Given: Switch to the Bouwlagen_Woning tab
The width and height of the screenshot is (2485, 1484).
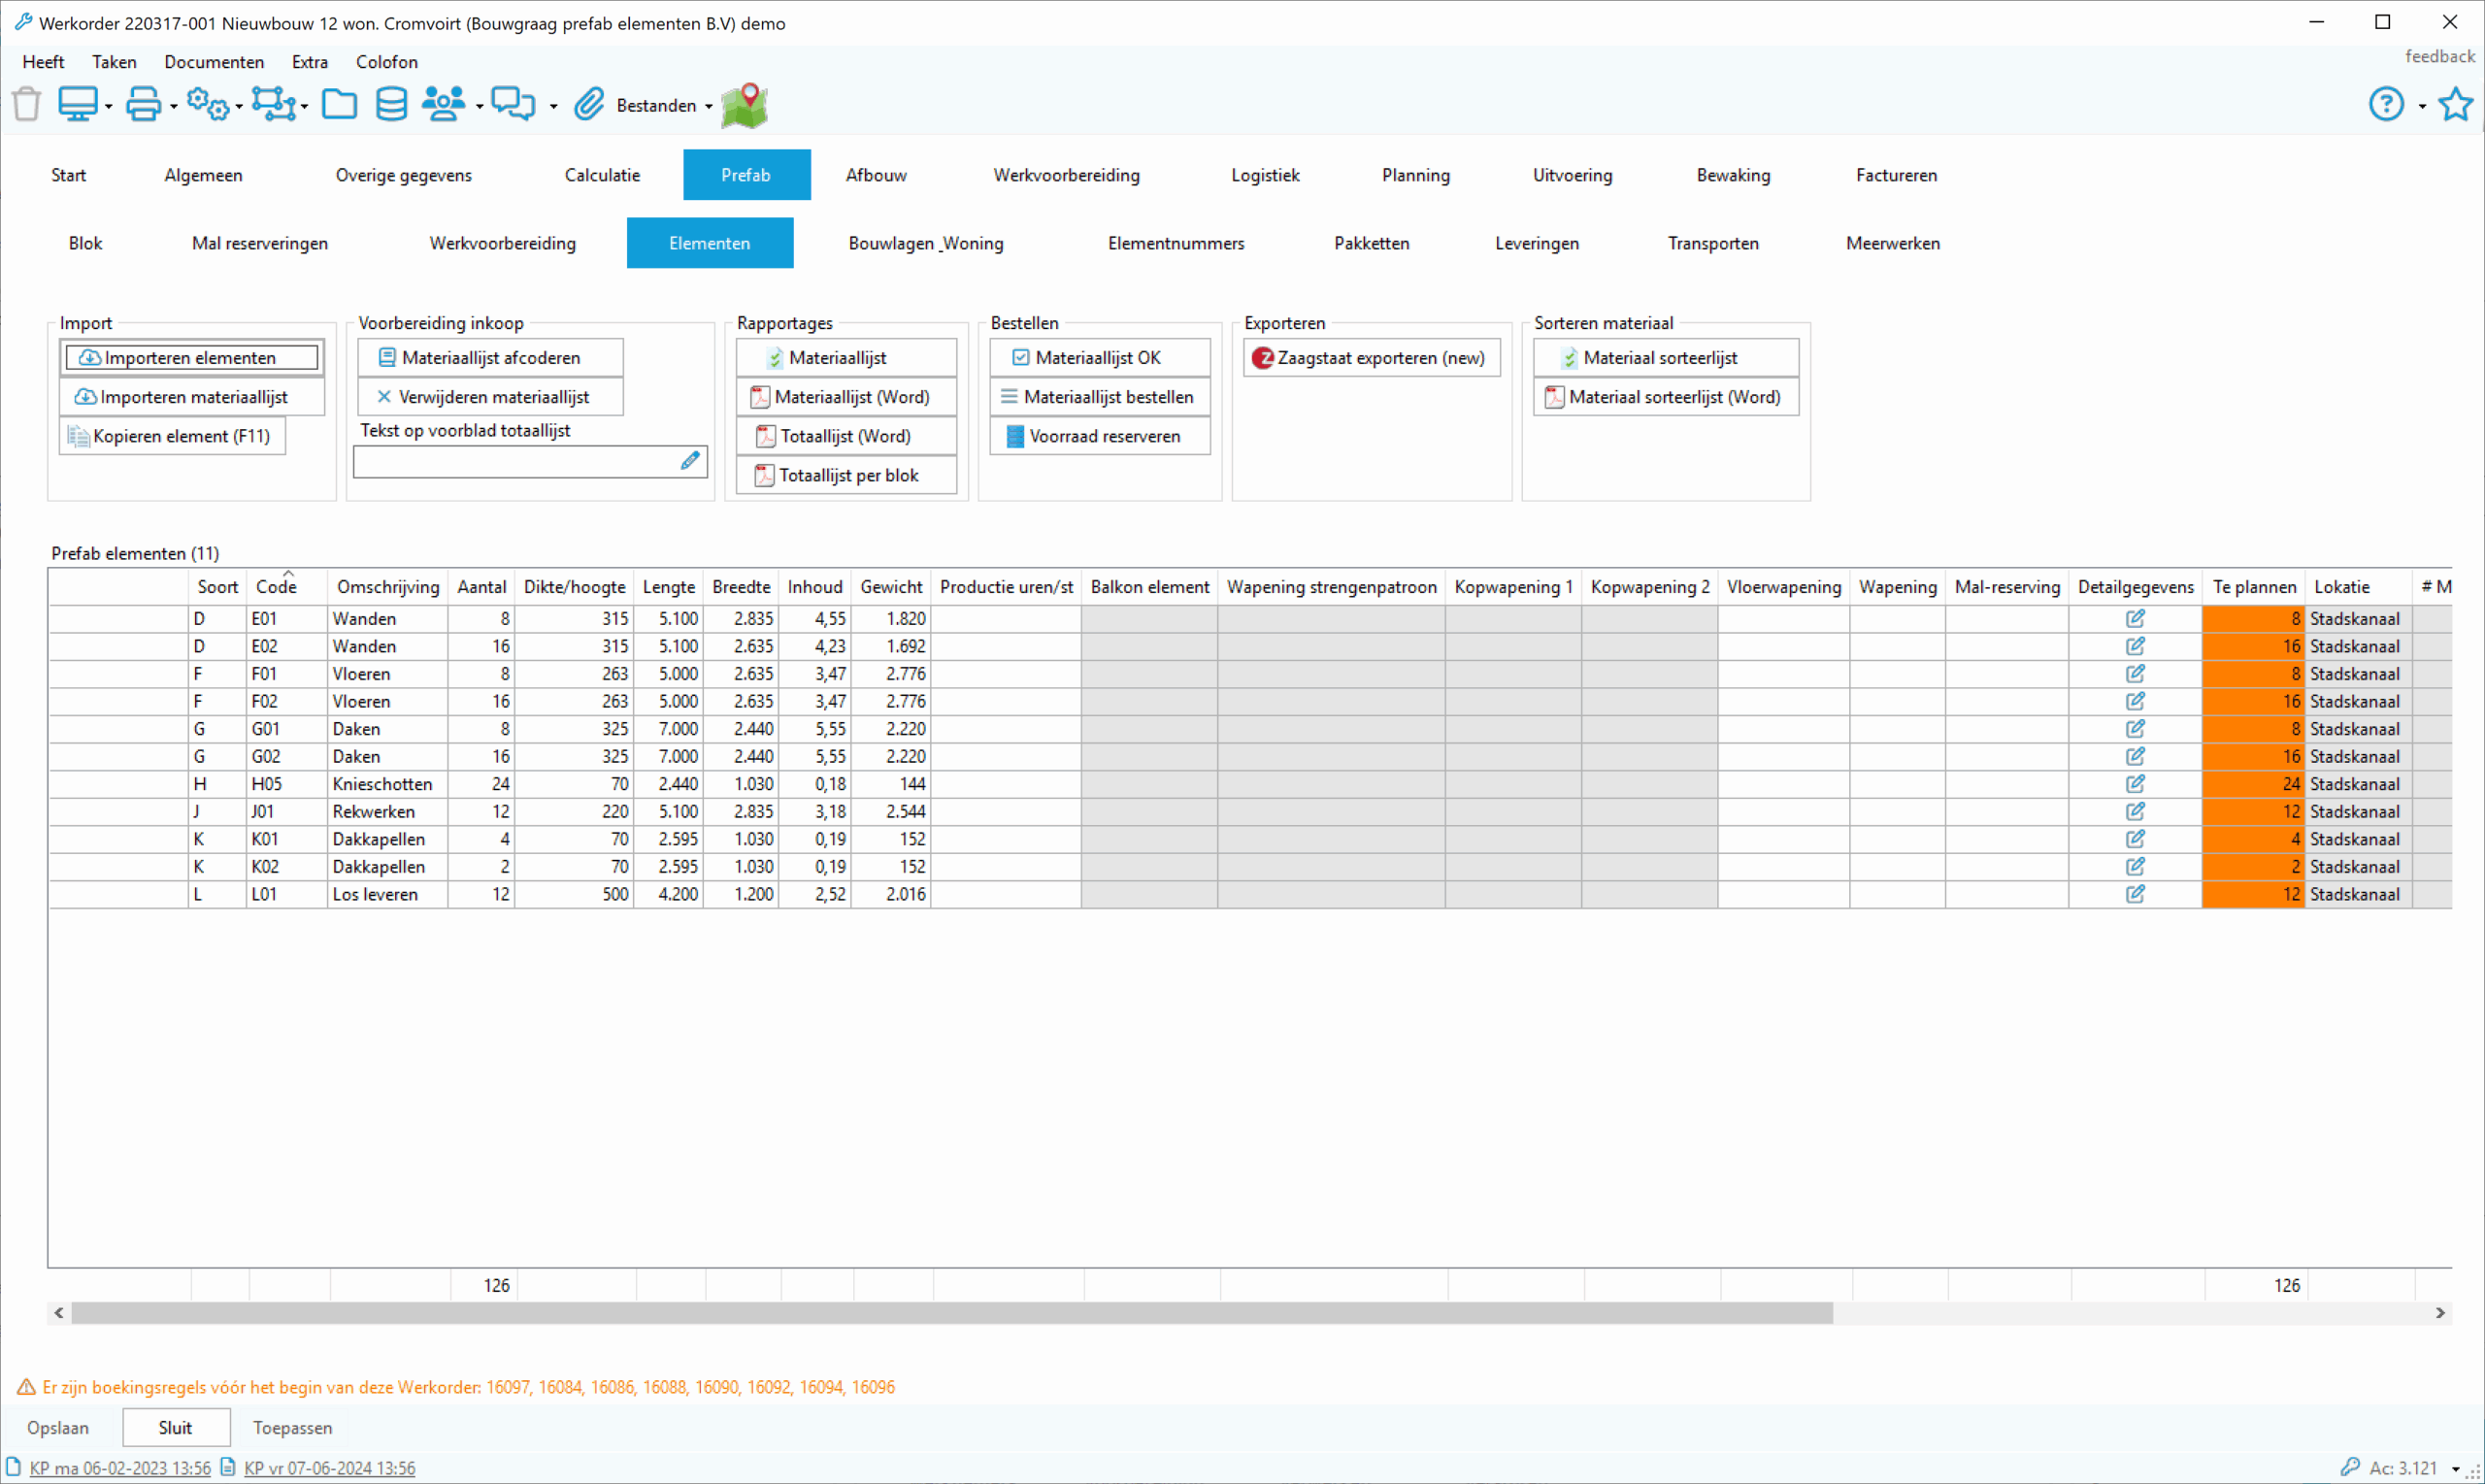Looking at the screenshot, I should [x=925, y=243].
